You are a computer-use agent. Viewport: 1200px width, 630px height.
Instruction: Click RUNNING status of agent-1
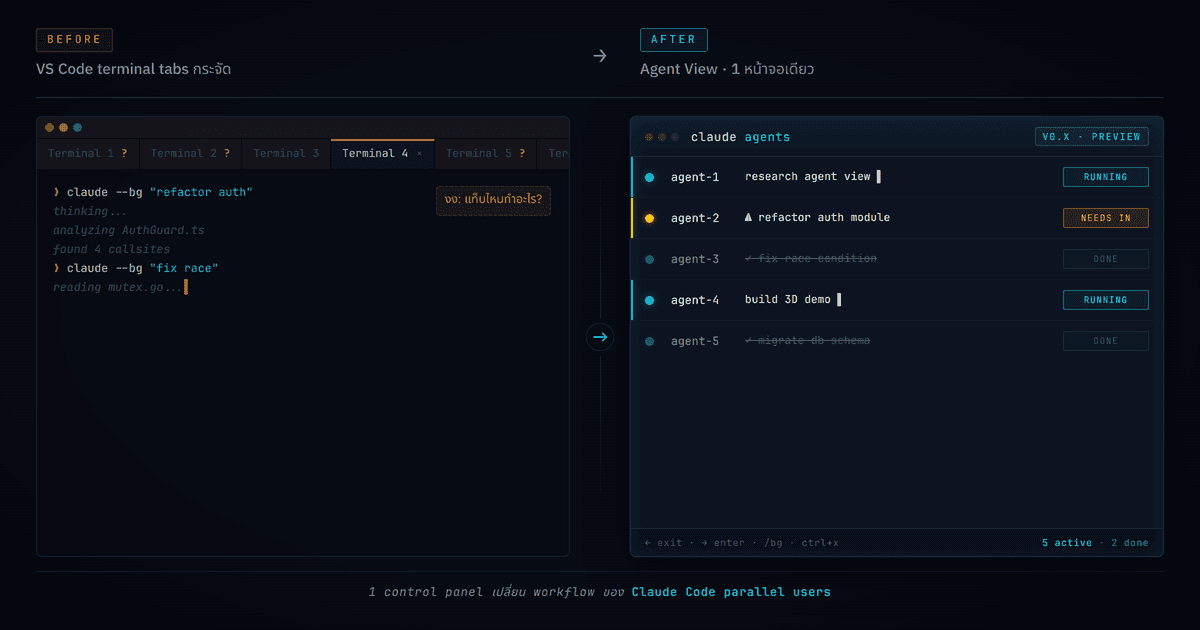pos(1105,177)
